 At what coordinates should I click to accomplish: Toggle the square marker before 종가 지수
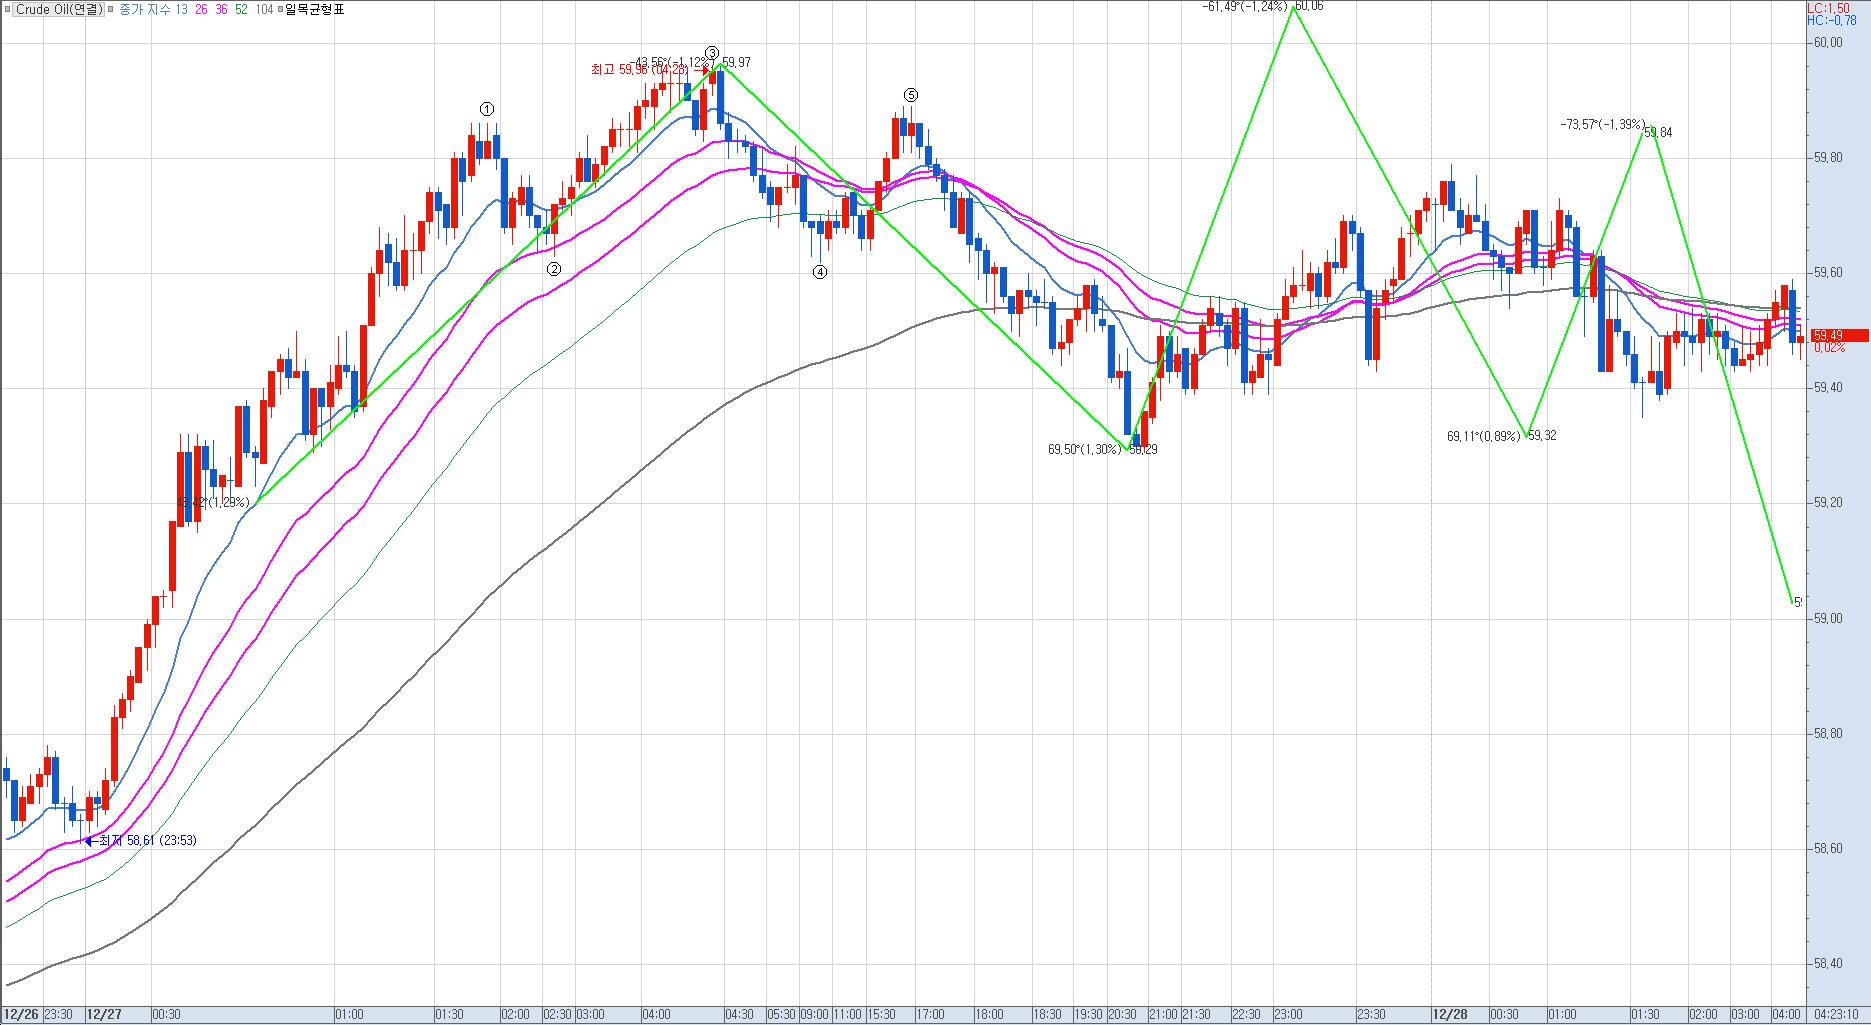coord(112,9)
